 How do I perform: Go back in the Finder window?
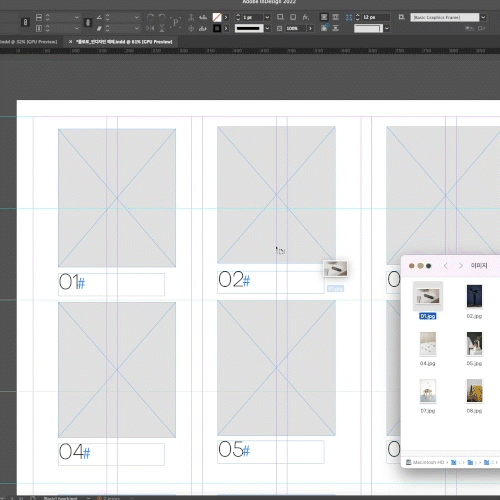point(446,266)
